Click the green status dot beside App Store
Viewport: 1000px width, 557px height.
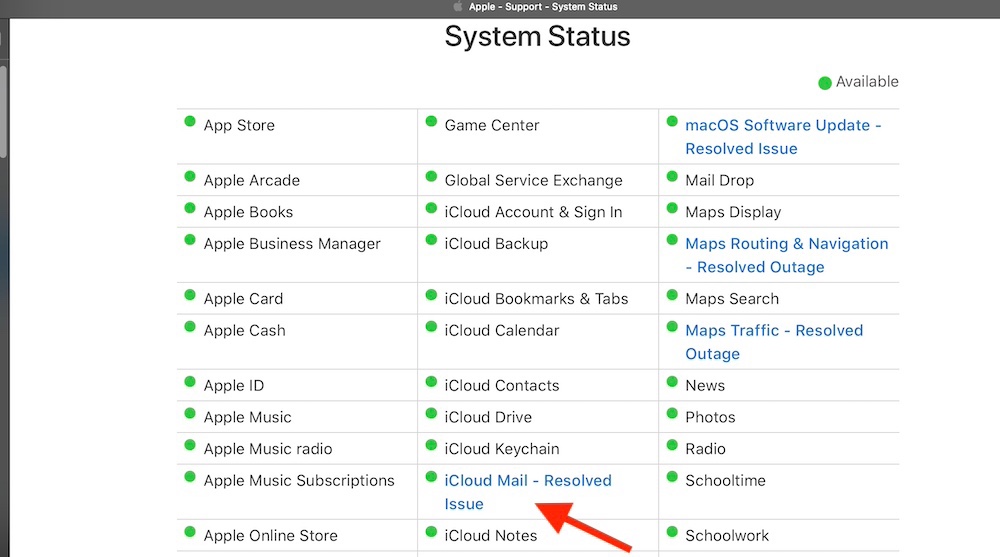189,121
